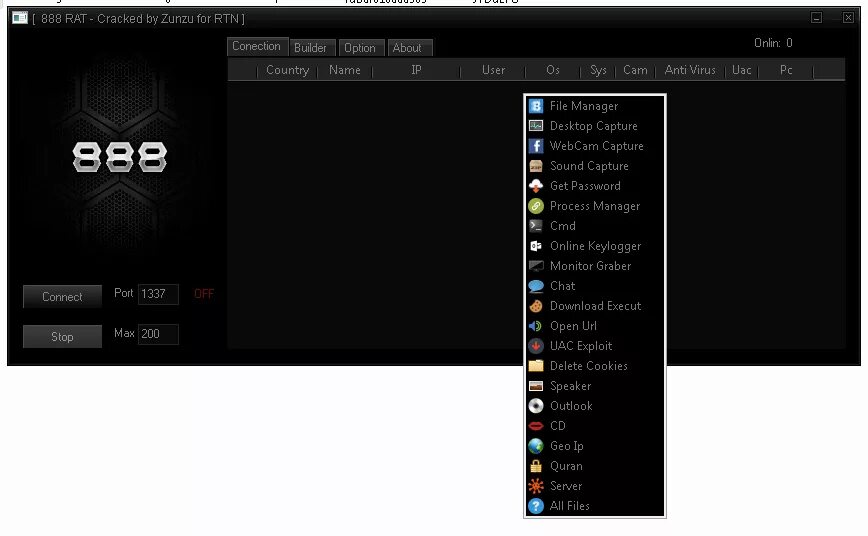Click the Uac column header
Image resolution: width=868 pixels, height=536 pixels.
coord(742,70)
